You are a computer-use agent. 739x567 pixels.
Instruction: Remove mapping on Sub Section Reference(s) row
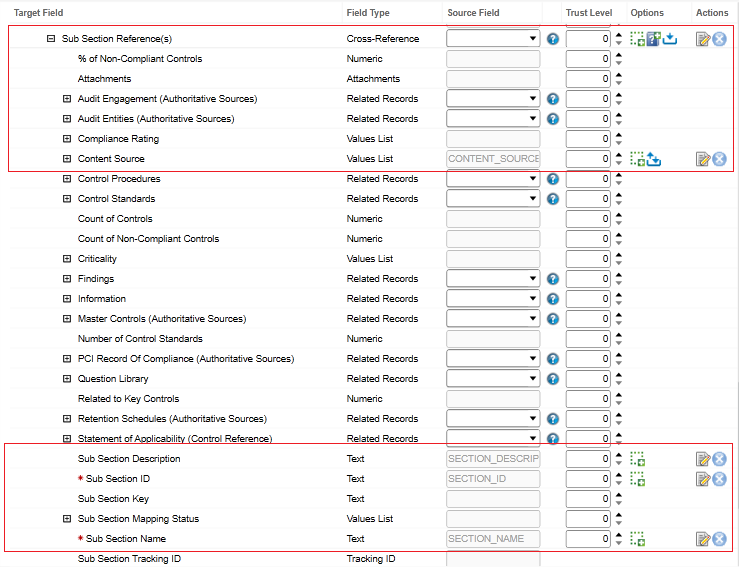pos(719,39)
